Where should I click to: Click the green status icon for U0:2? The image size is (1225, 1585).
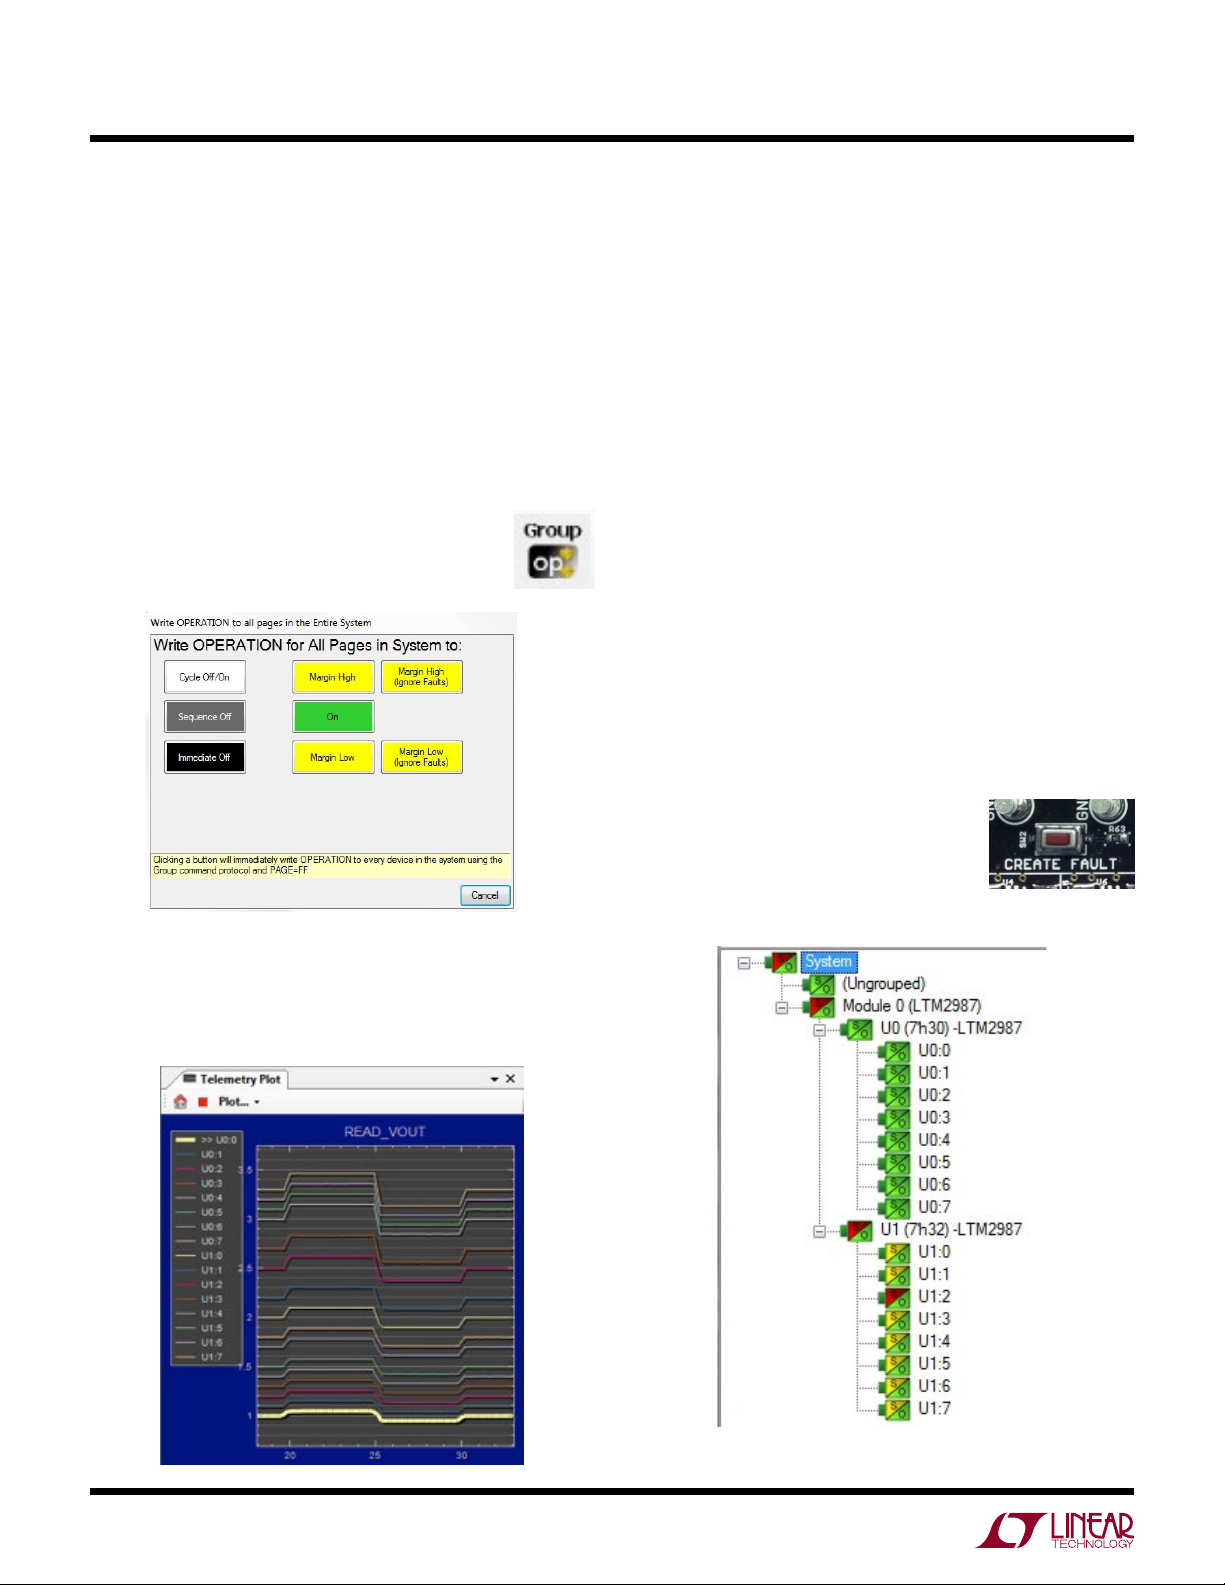(896, 1096)
